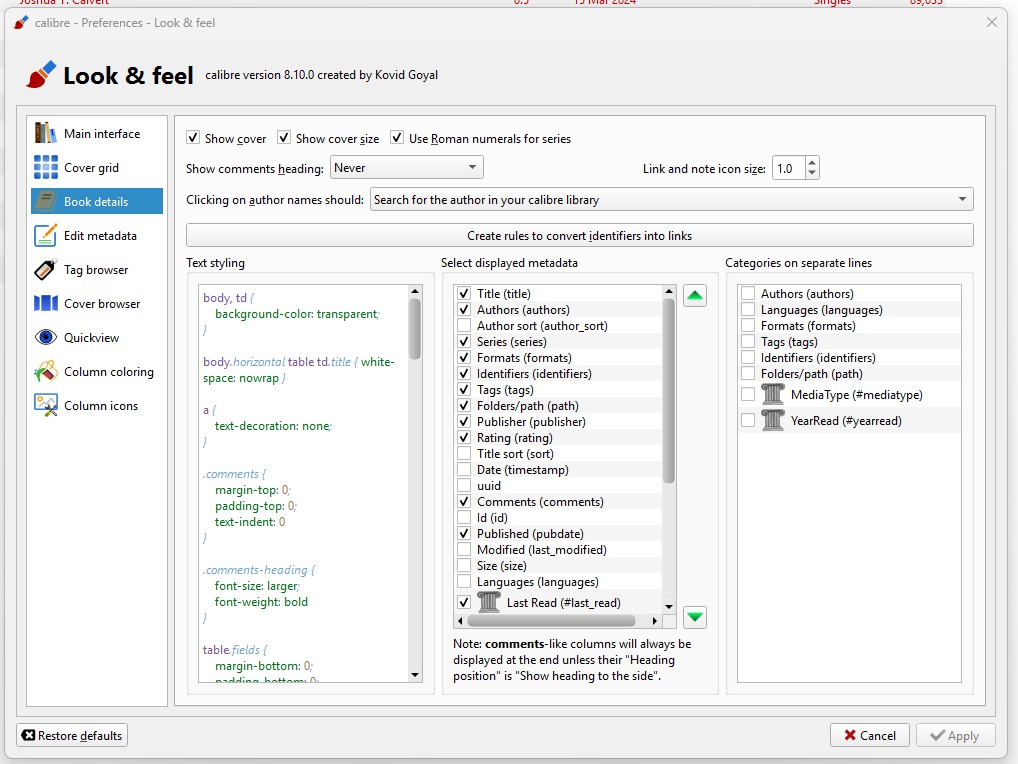Image resolution: width=1018 pixels, height=764 pixels.
Task: Open the Show comments heading dropdown
Action: 406,167
